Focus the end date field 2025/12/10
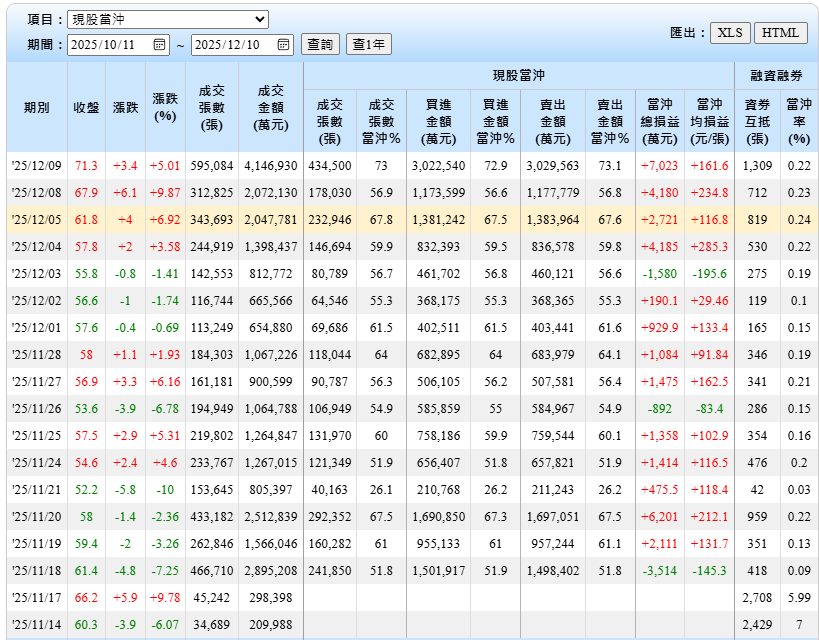The image size is (819, 640). coord(234,45)
